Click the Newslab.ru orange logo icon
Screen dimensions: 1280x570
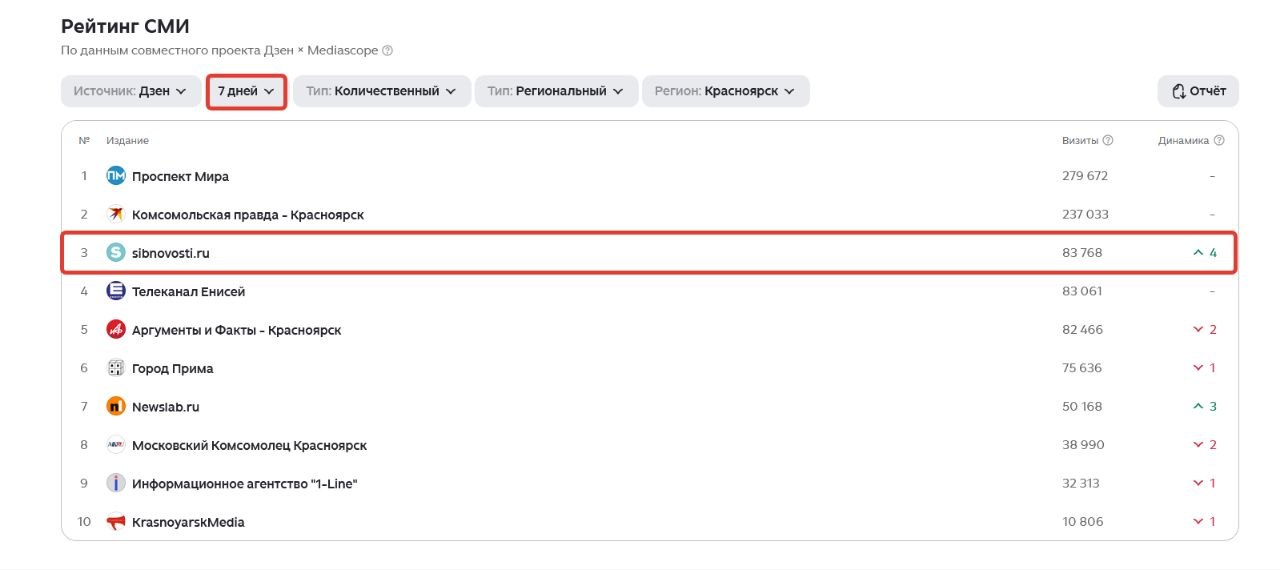pyautogui.click(x=116, y=407)
